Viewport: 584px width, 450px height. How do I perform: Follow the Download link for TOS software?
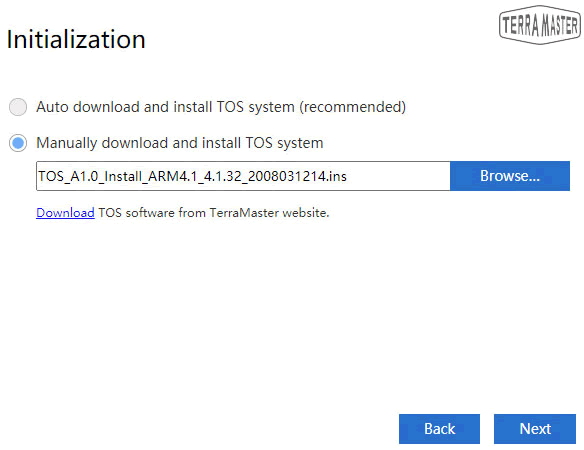(x=65, y=213)
